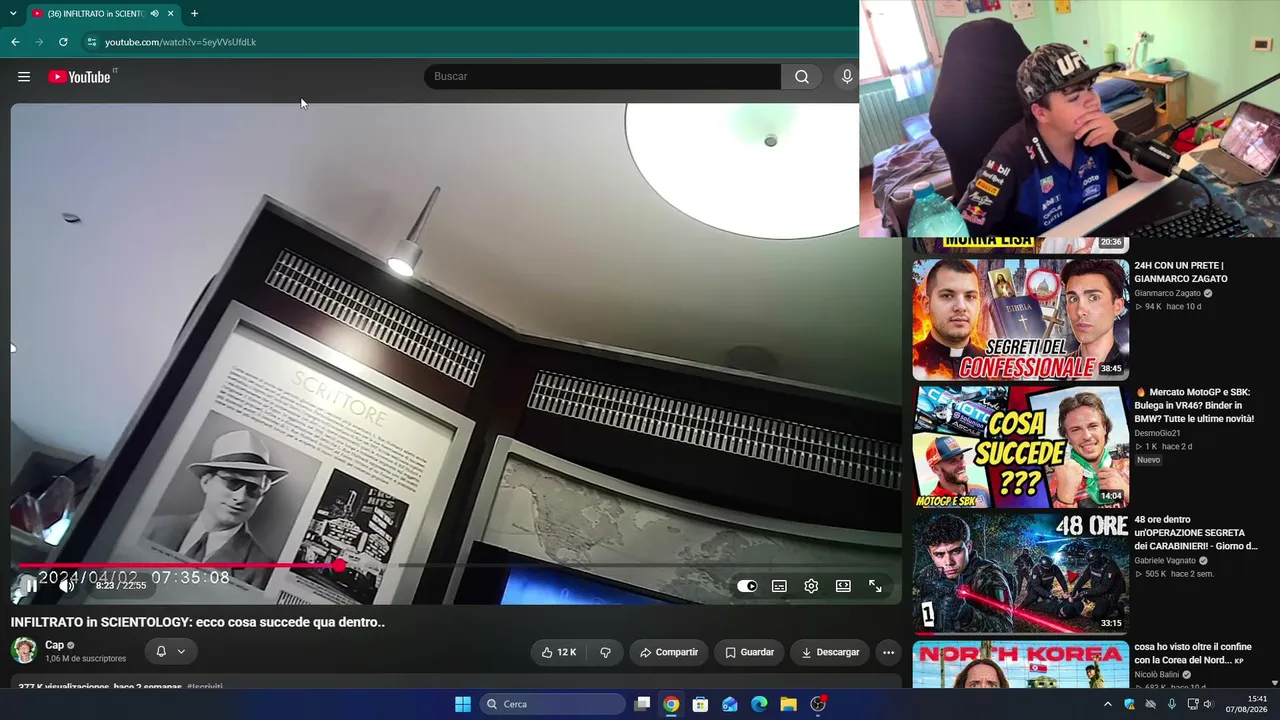Open the tab search dropdown arrow

pos(13,13)
